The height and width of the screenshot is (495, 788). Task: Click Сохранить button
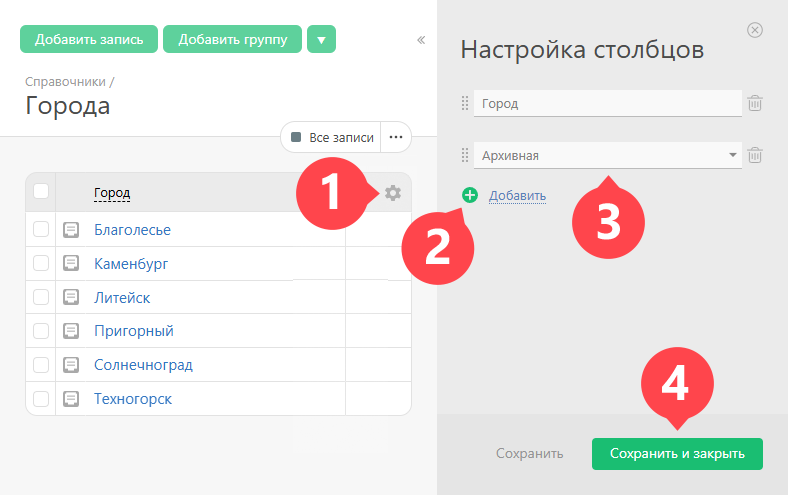click(529, 453)
